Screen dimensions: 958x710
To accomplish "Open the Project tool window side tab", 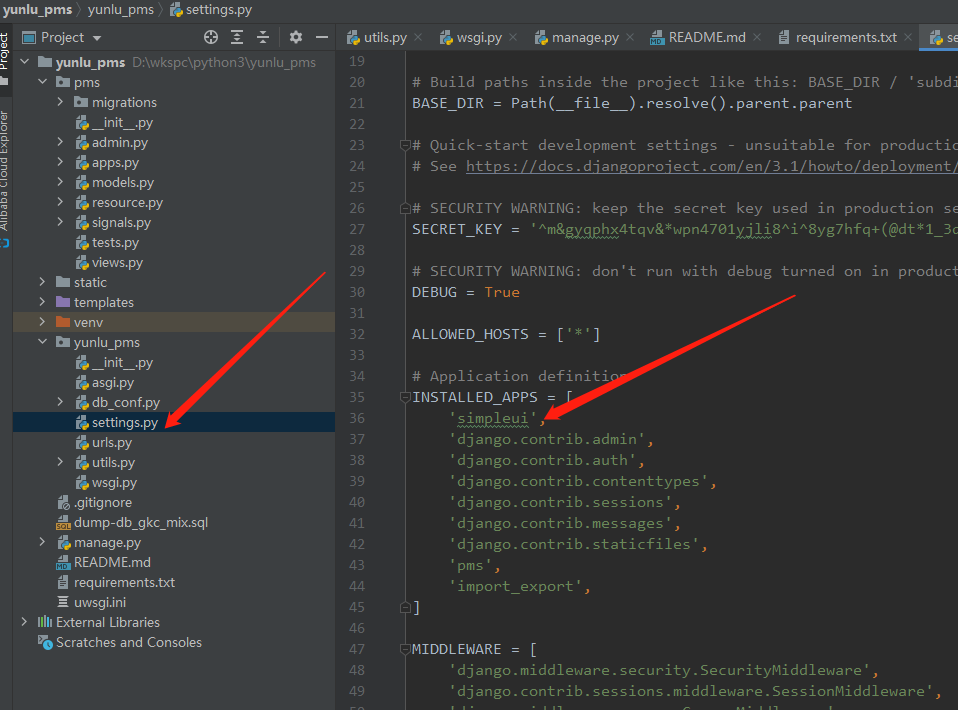I will tap(5, 58).
